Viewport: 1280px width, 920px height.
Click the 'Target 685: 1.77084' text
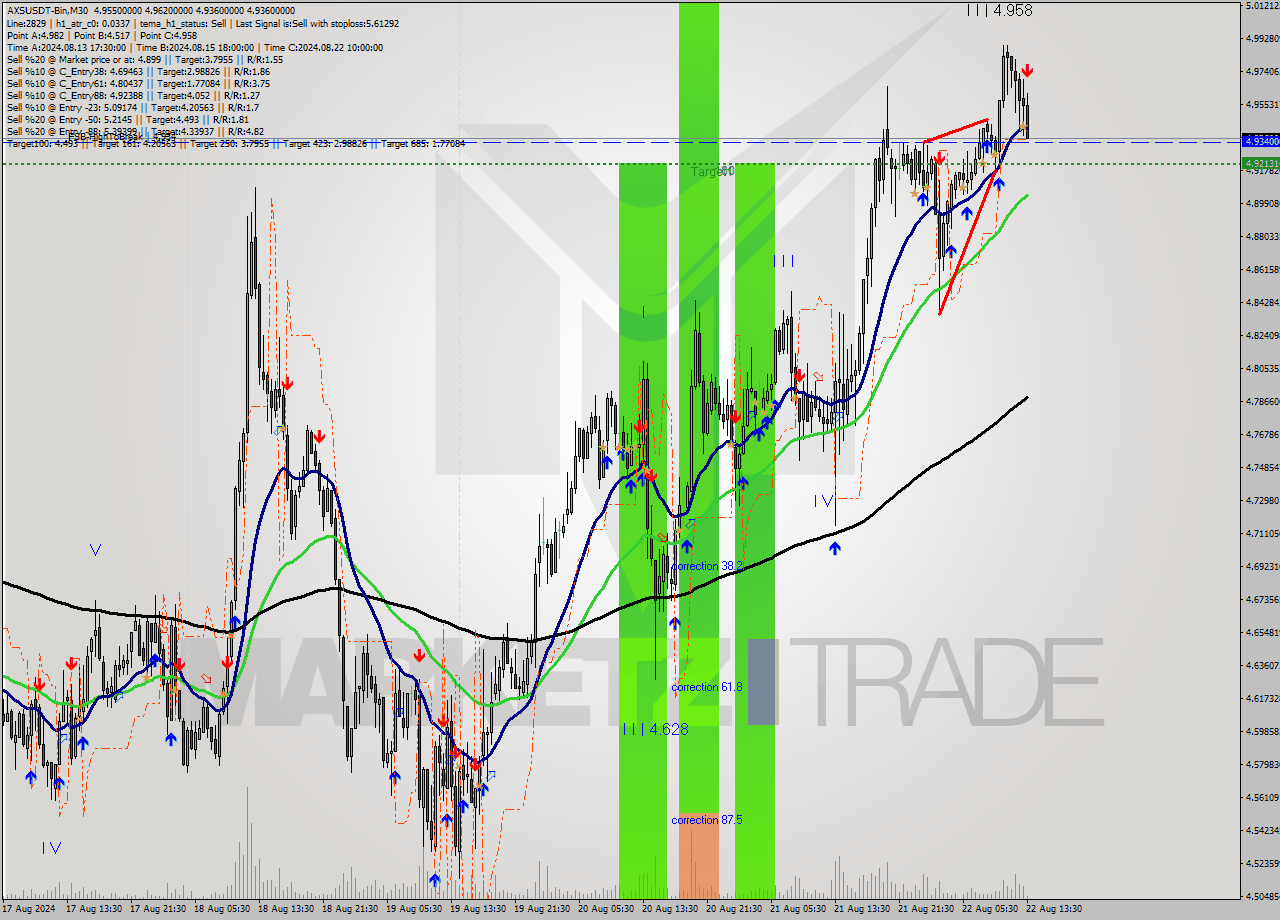(x=423, y=144)
